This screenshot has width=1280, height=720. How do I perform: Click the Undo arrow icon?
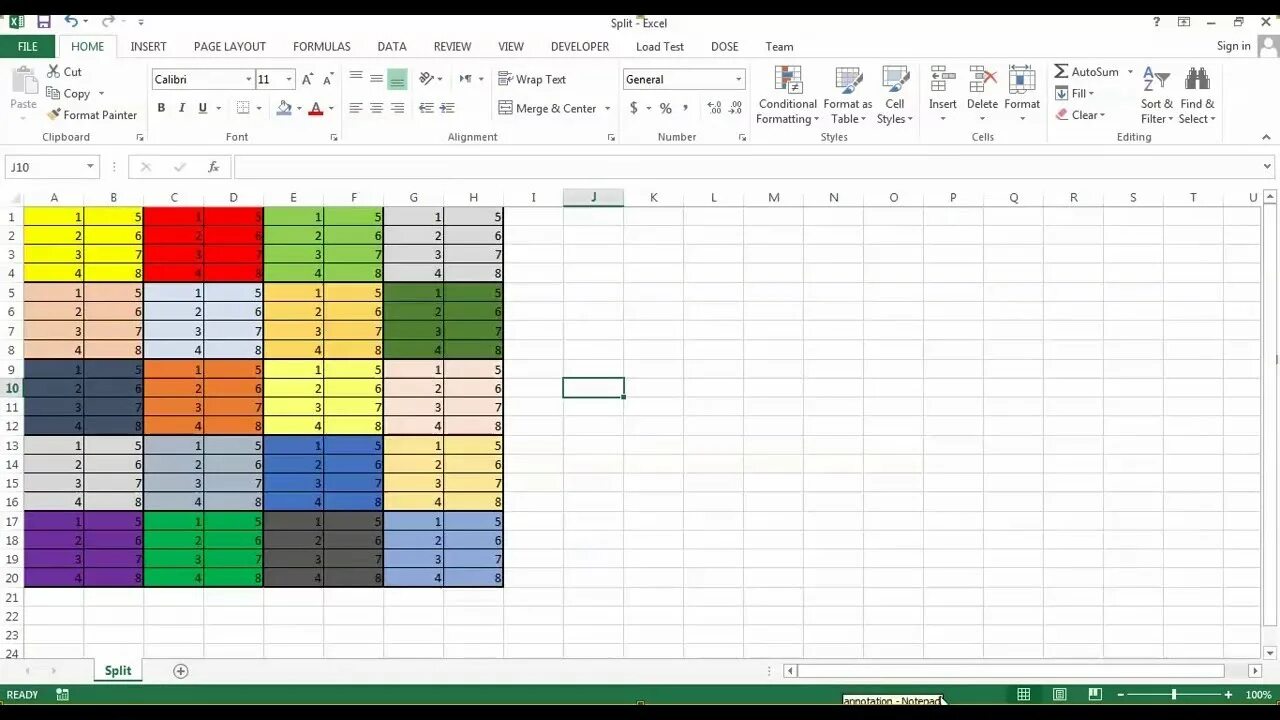tap(71, 21)
